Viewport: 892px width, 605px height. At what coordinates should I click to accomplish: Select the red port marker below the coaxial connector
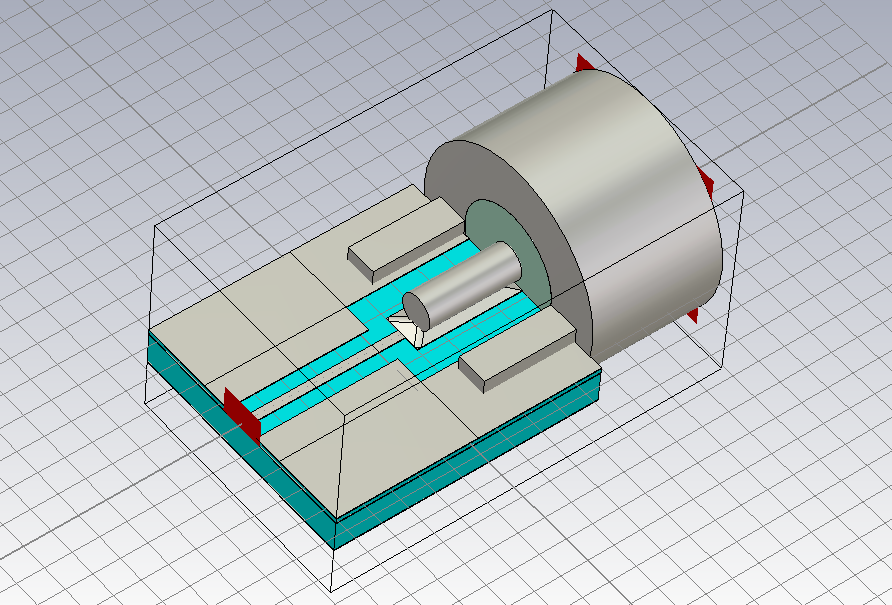tap(691, 316)
